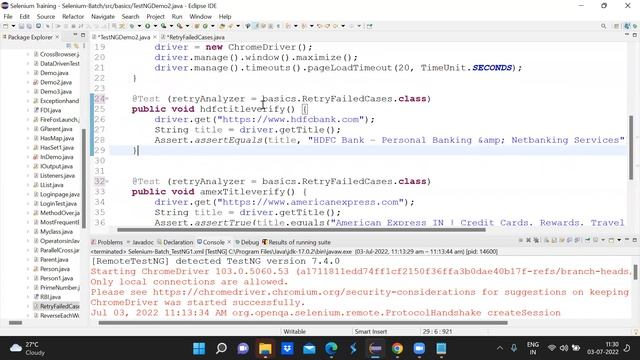Switch to the Debug tab

[x=247, y=242]
